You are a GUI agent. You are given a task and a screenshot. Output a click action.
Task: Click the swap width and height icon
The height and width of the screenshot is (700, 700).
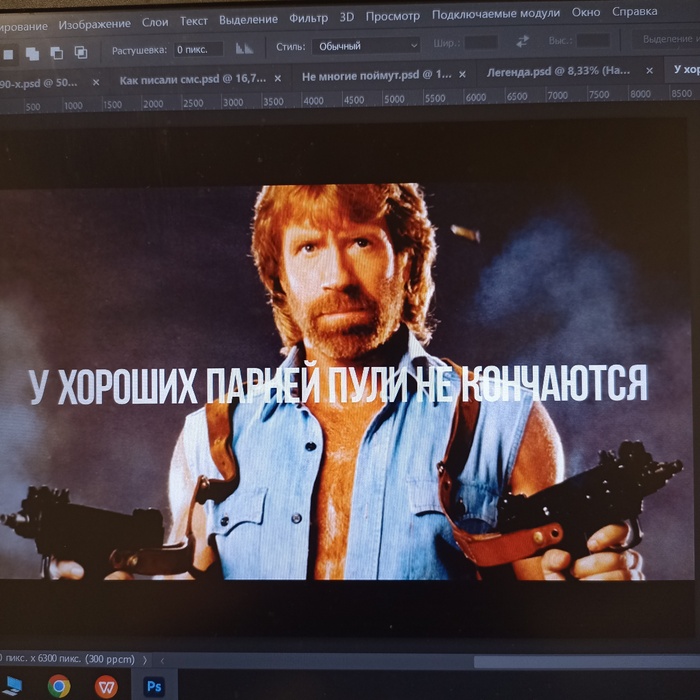click(x=522, y=42)
